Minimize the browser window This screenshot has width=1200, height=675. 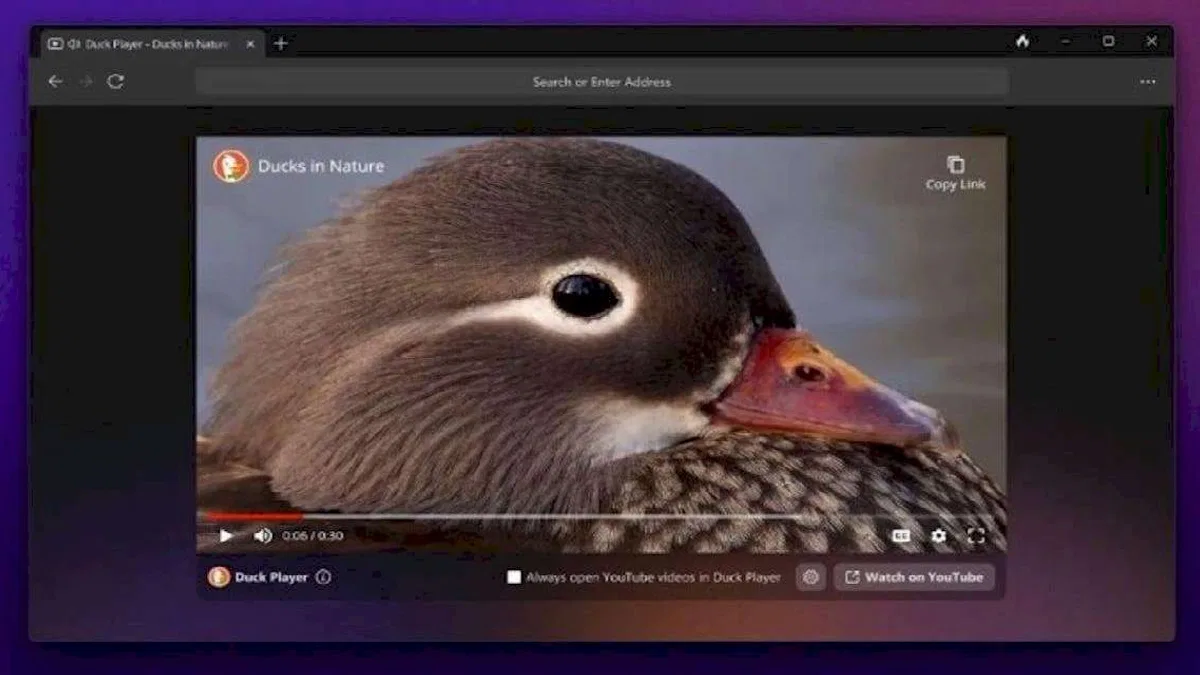(1066, 42)
